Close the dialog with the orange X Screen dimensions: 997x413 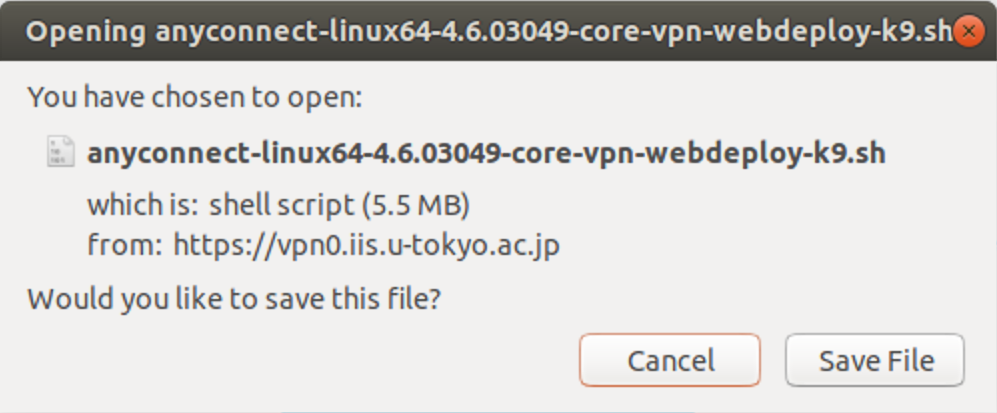[x=968, y=32]
